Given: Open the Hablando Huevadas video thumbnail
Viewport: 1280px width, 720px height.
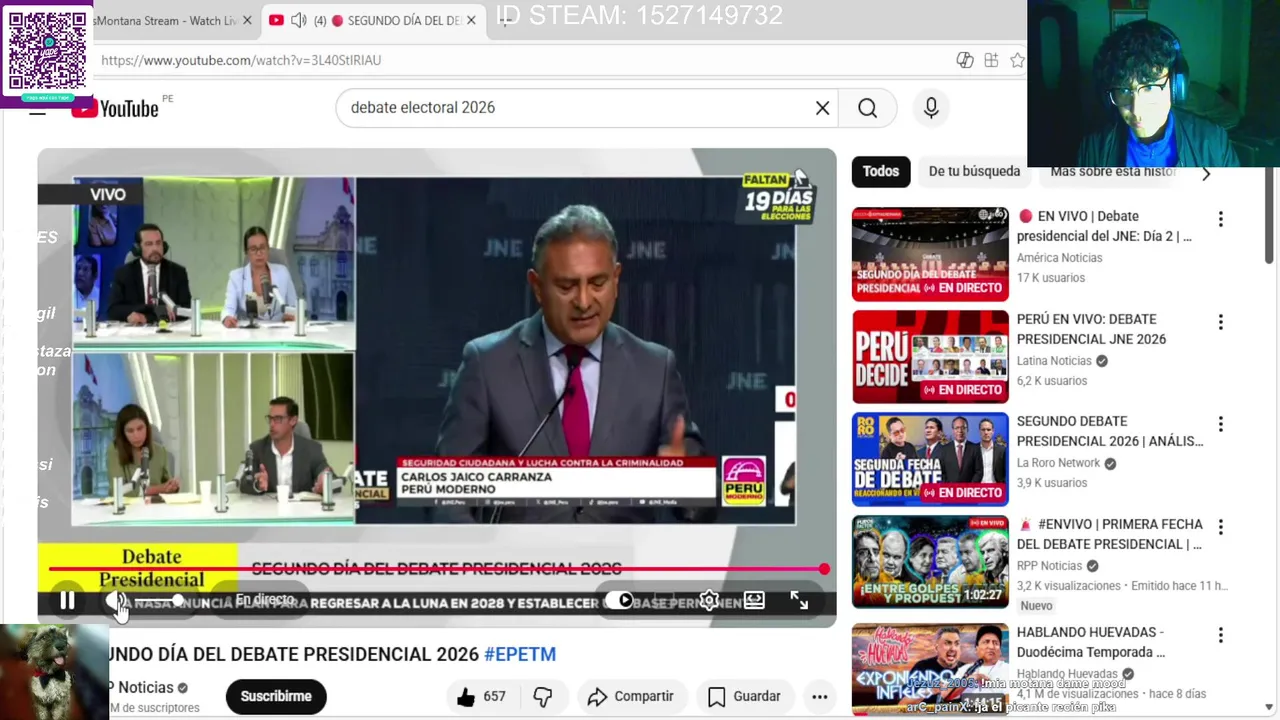Looking at the screenshot, I should (930, 668).
